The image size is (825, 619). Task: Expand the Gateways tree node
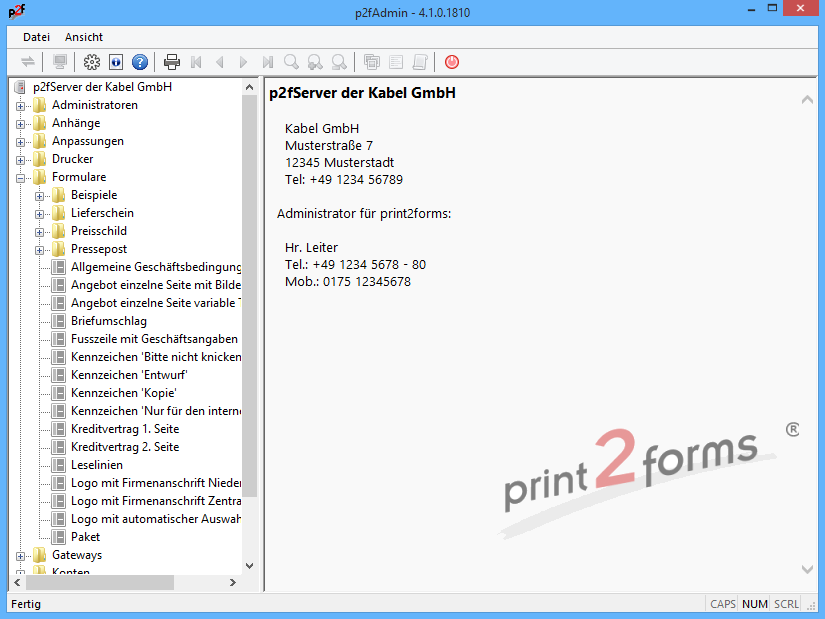coord(21,556)
